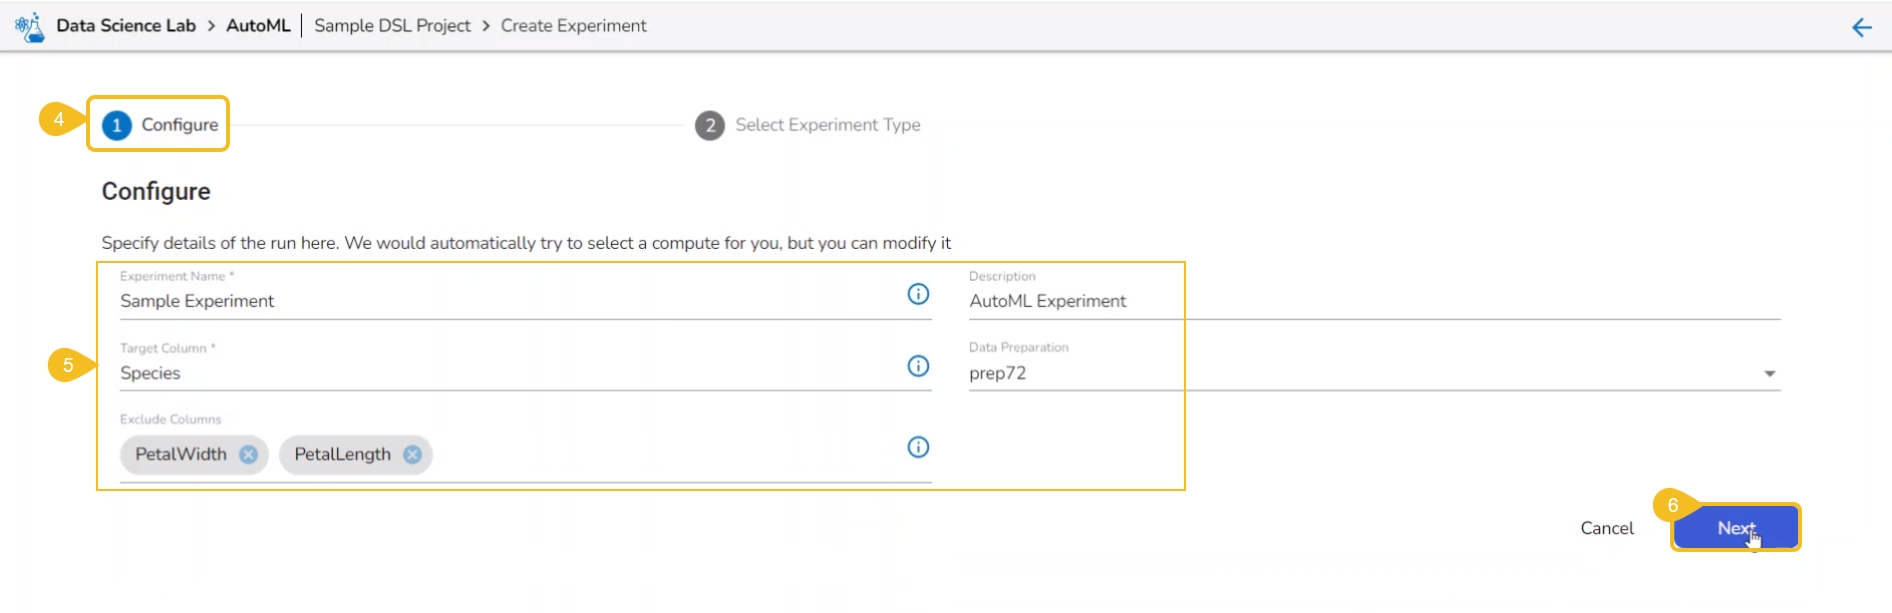Viewport: 1892px width, 613px height.
Task: Go to Select Experiment Type step
Action: click(x=827, y=125)
